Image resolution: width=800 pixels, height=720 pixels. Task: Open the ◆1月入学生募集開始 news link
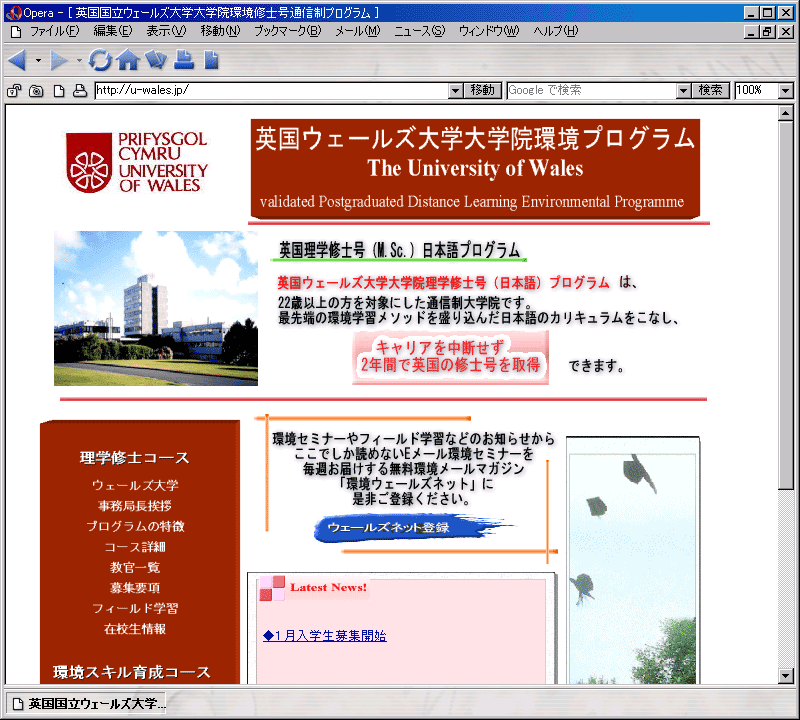click(324, 636)
